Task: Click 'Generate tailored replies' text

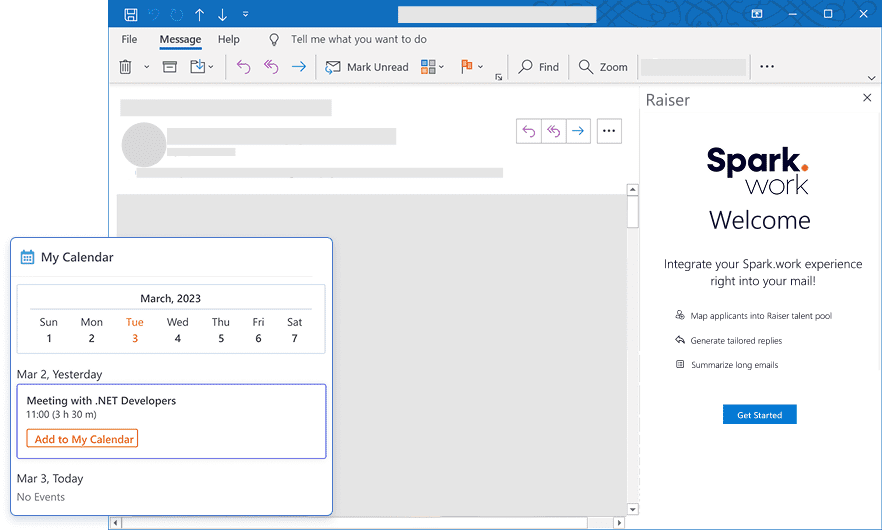Action: pyautogui.click(x=736, y=341)
